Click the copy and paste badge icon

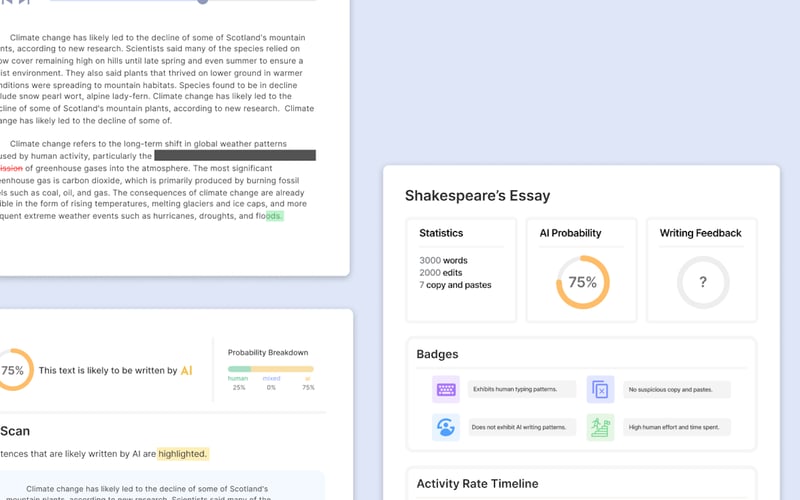tap(601, 389)
